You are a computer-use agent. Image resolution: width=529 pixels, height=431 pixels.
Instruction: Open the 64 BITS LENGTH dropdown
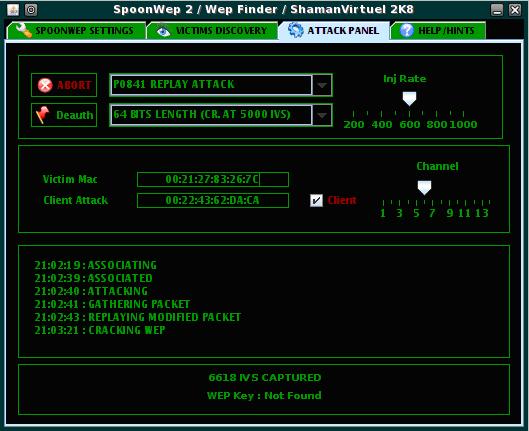(221, 115)
